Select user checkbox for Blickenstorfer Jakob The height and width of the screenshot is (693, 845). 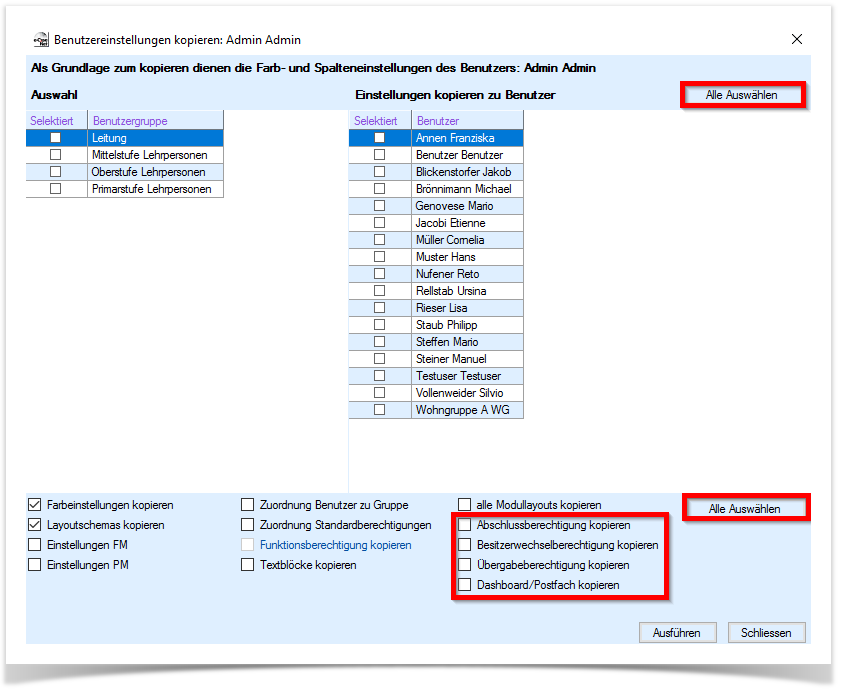tap(379, 172)
